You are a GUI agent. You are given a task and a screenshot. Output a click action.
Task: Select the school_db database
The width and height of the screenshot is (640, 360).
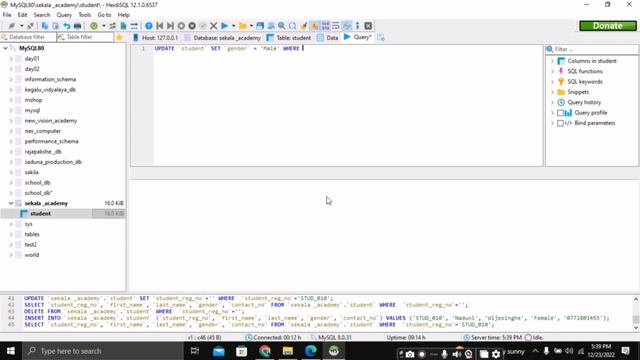(x=37, y=182)
